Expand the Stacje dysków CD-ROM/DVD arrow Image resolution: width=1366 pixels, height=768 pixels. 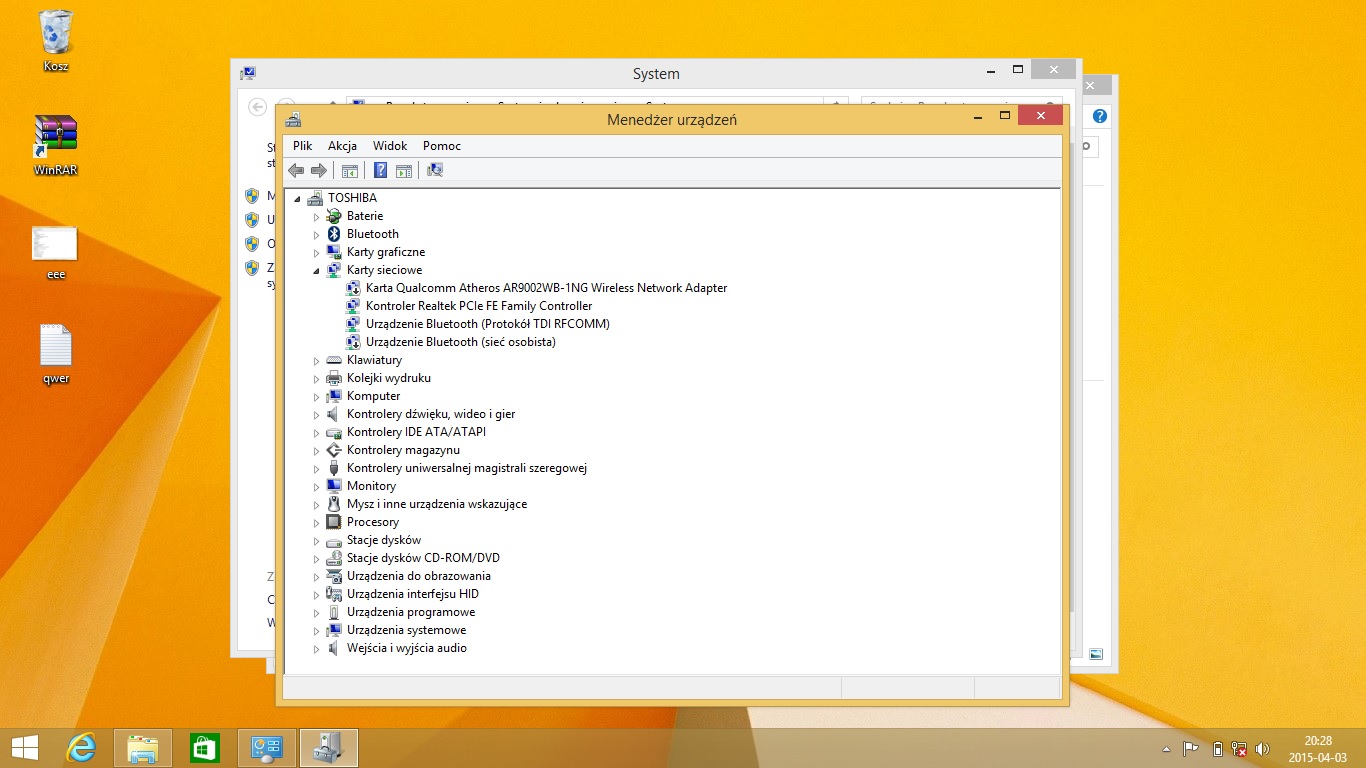click(x=316, y=558)
